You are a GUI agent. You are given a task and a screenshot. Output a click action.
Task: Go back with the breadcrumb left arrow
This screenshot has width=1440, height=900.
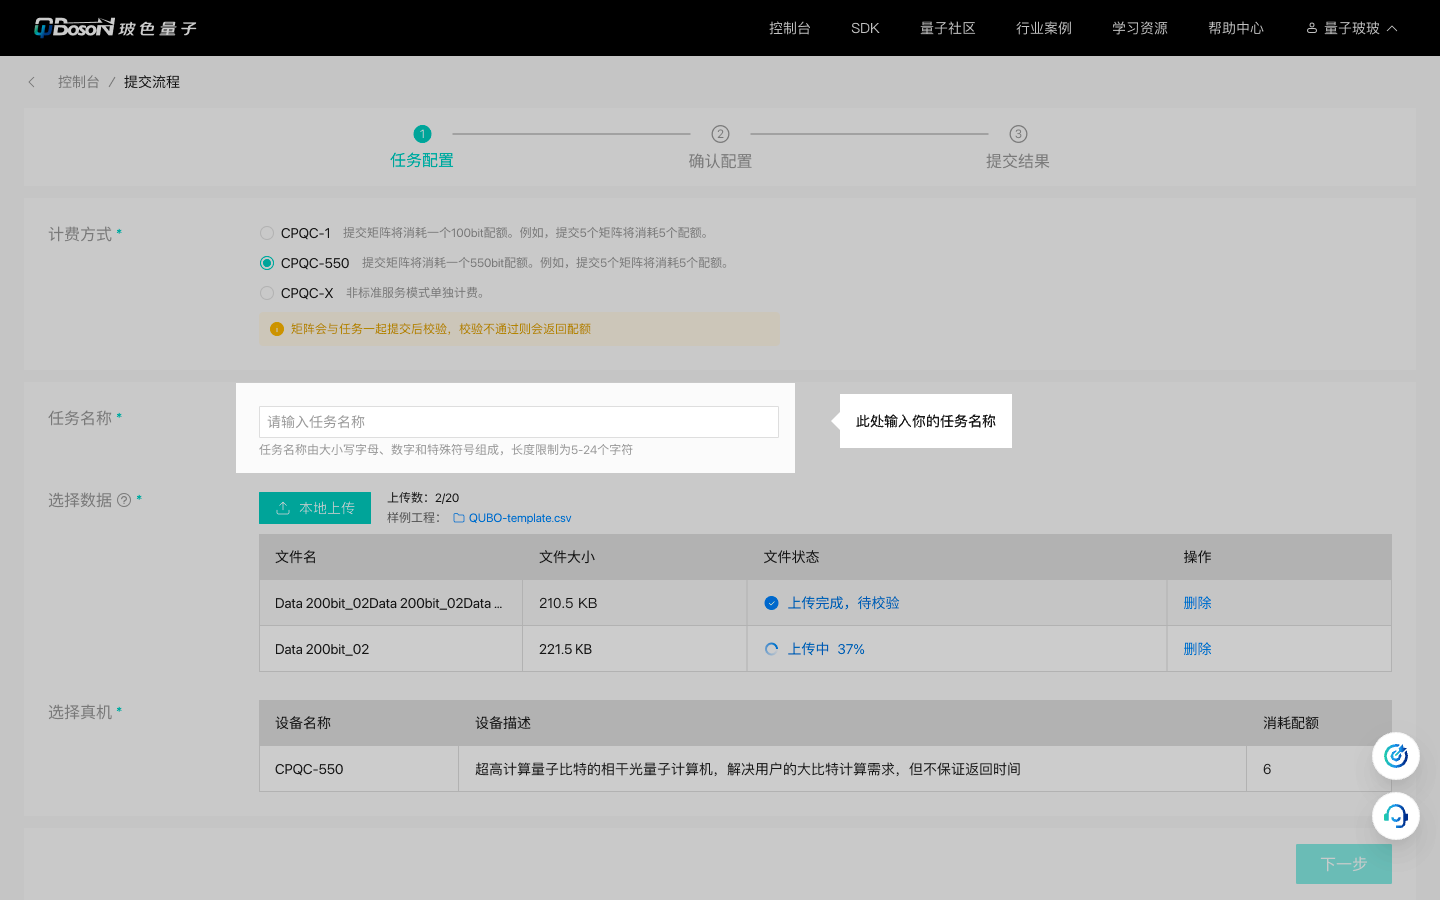[x=32, y=82]
